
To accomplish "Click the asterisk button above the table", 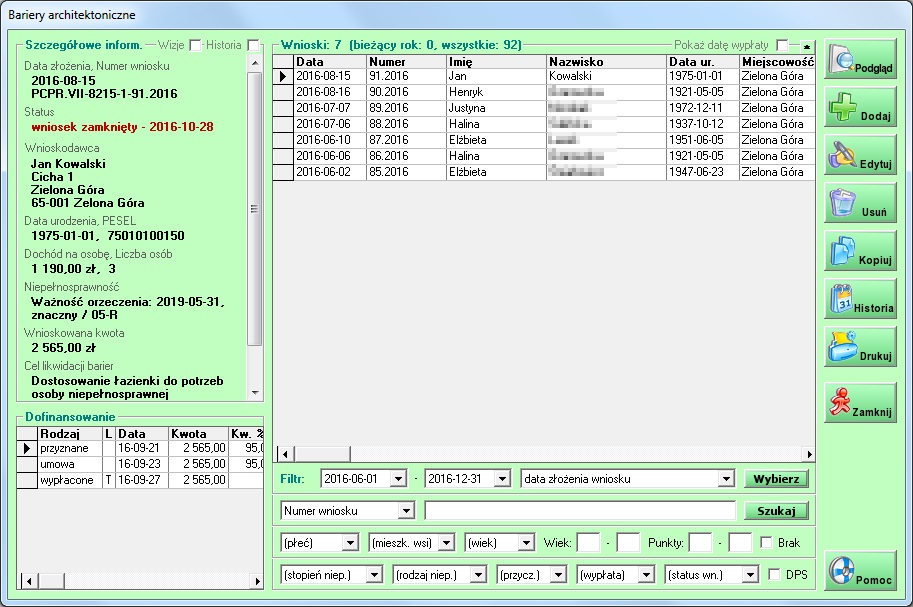I will point(807,46).
